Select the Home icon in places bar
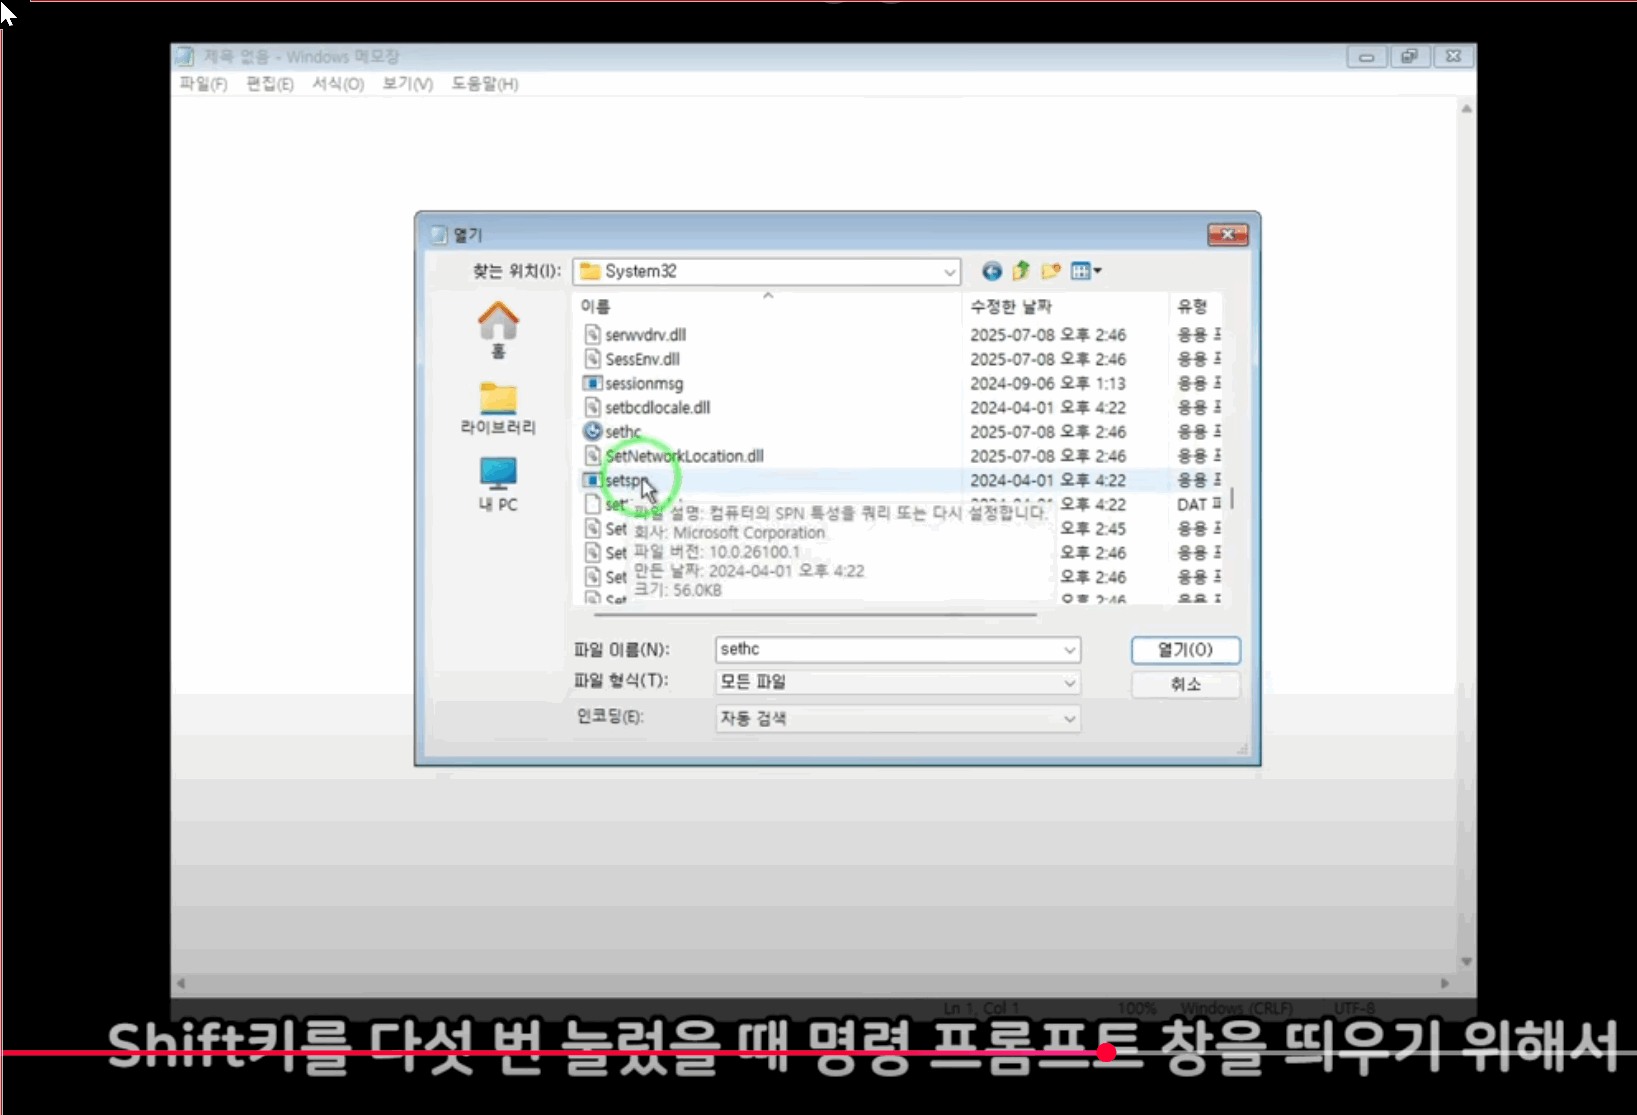Screen dimensions: 1637x1115 pyautogui.click(x=498, y=330)
